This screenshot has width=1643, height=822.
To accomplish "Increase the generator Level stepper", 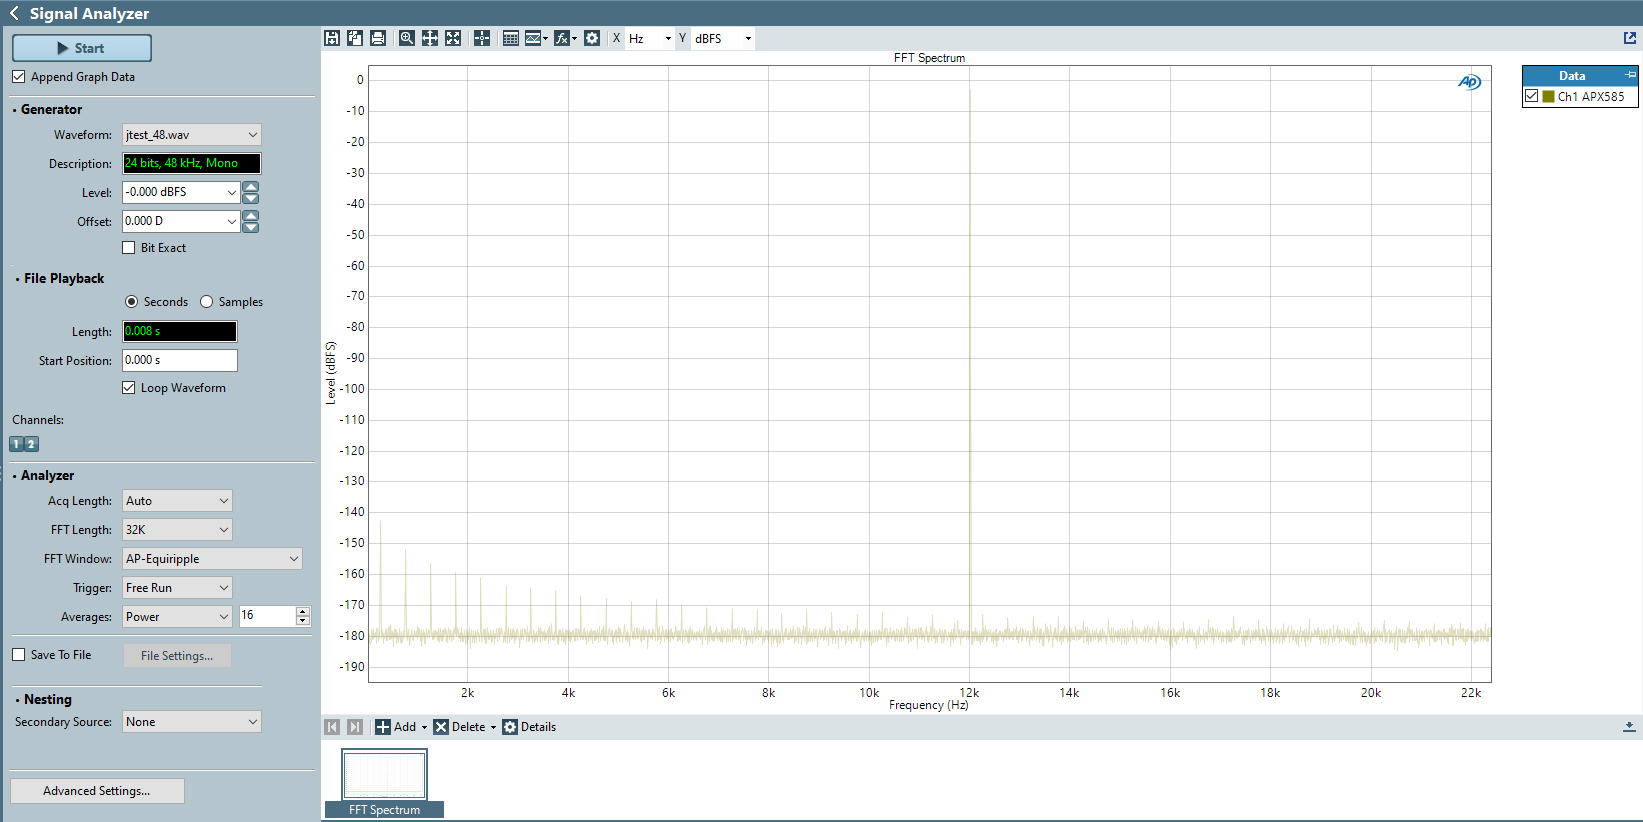I will pyautogui.click(x=251, y=187).
